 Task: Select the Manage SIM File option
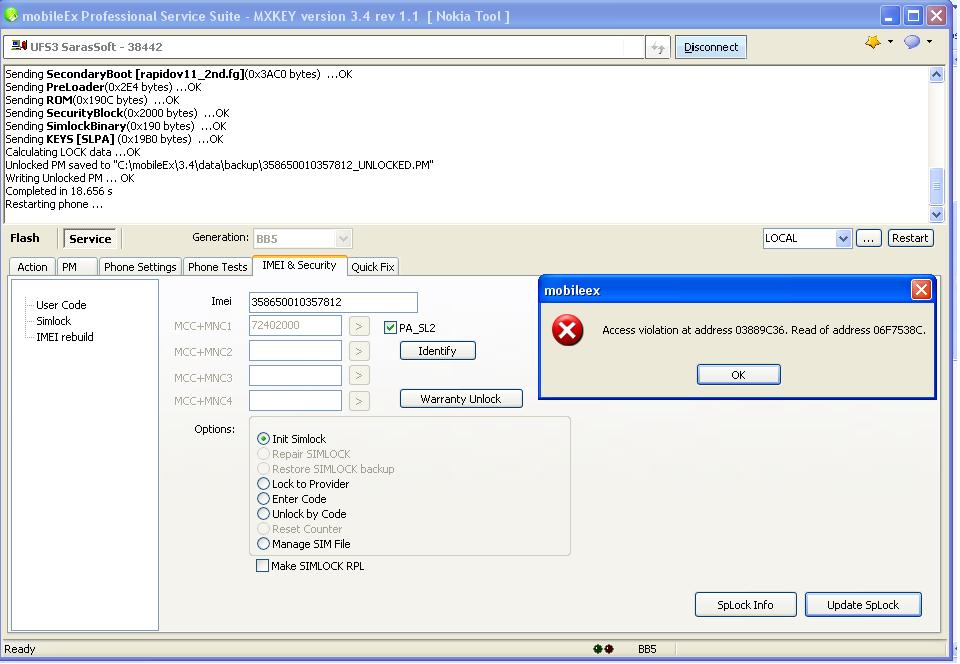[263, 543]
